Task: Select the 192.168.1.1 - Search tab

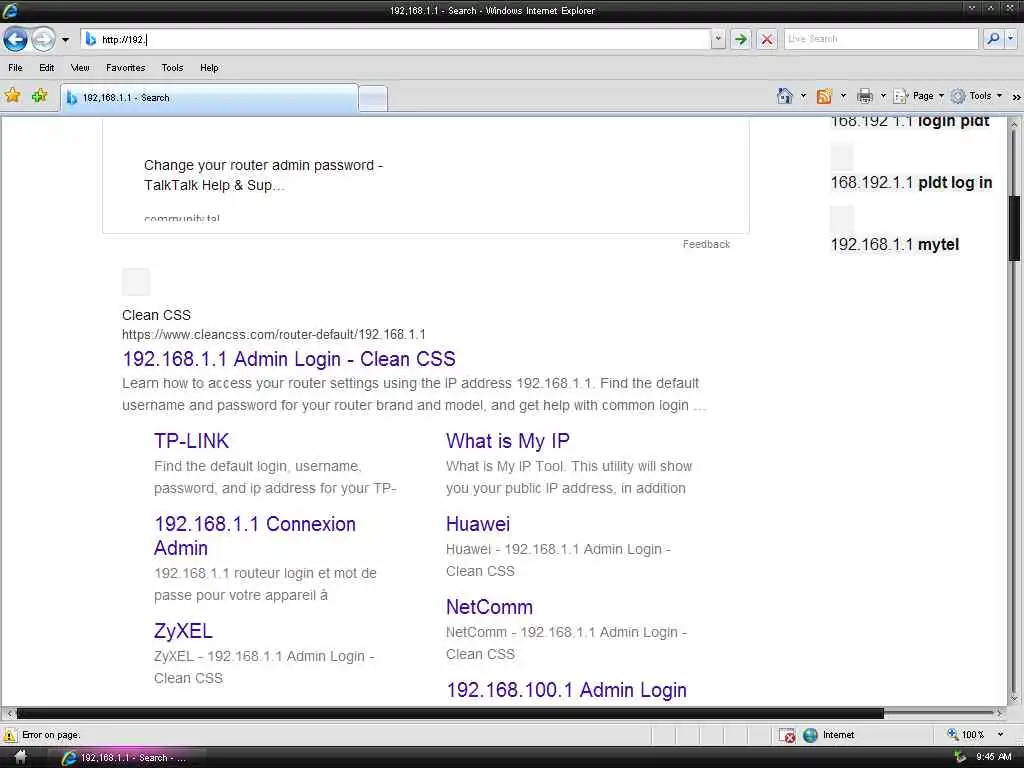Action: pyautogui.click(x=209, y=97)
